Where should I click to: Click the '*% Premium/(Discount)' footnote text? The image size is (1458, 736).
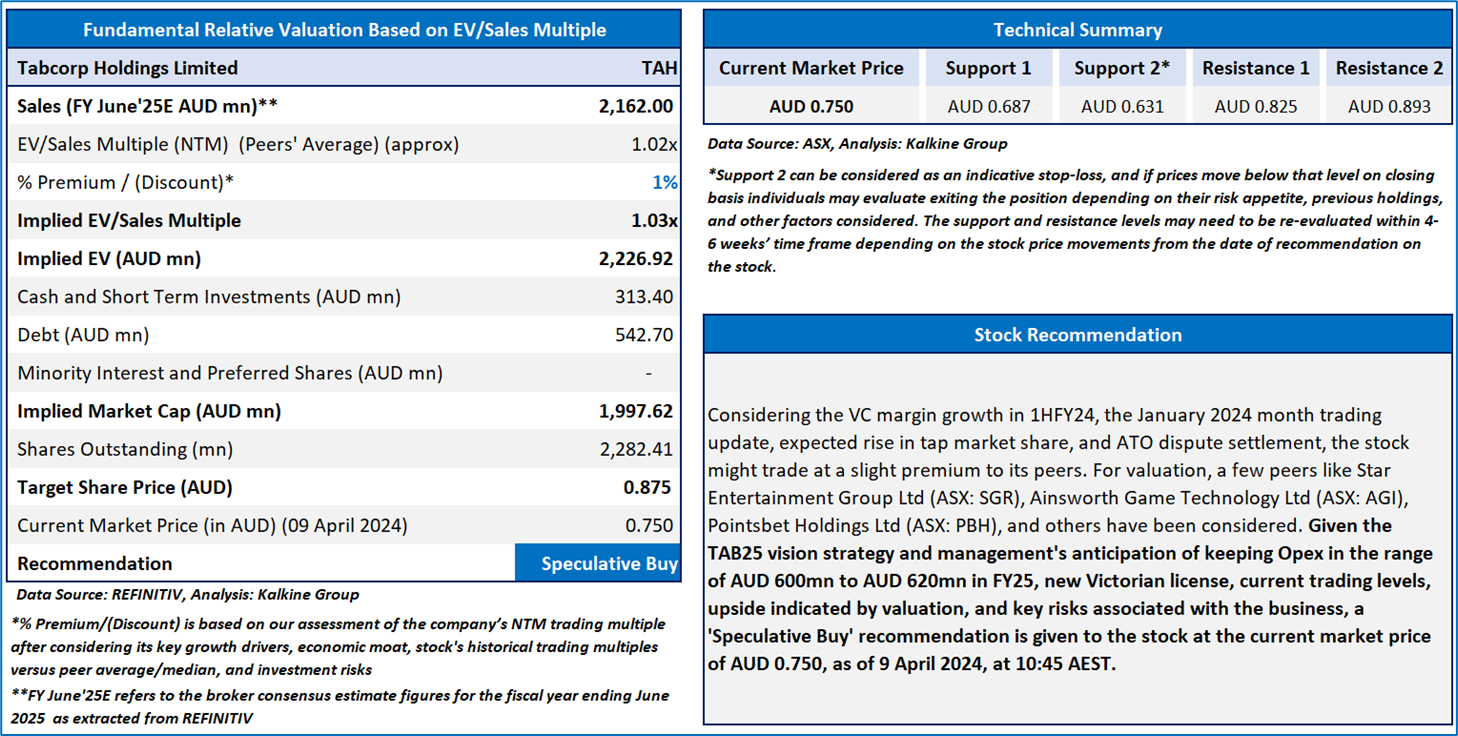click(338, 646)
